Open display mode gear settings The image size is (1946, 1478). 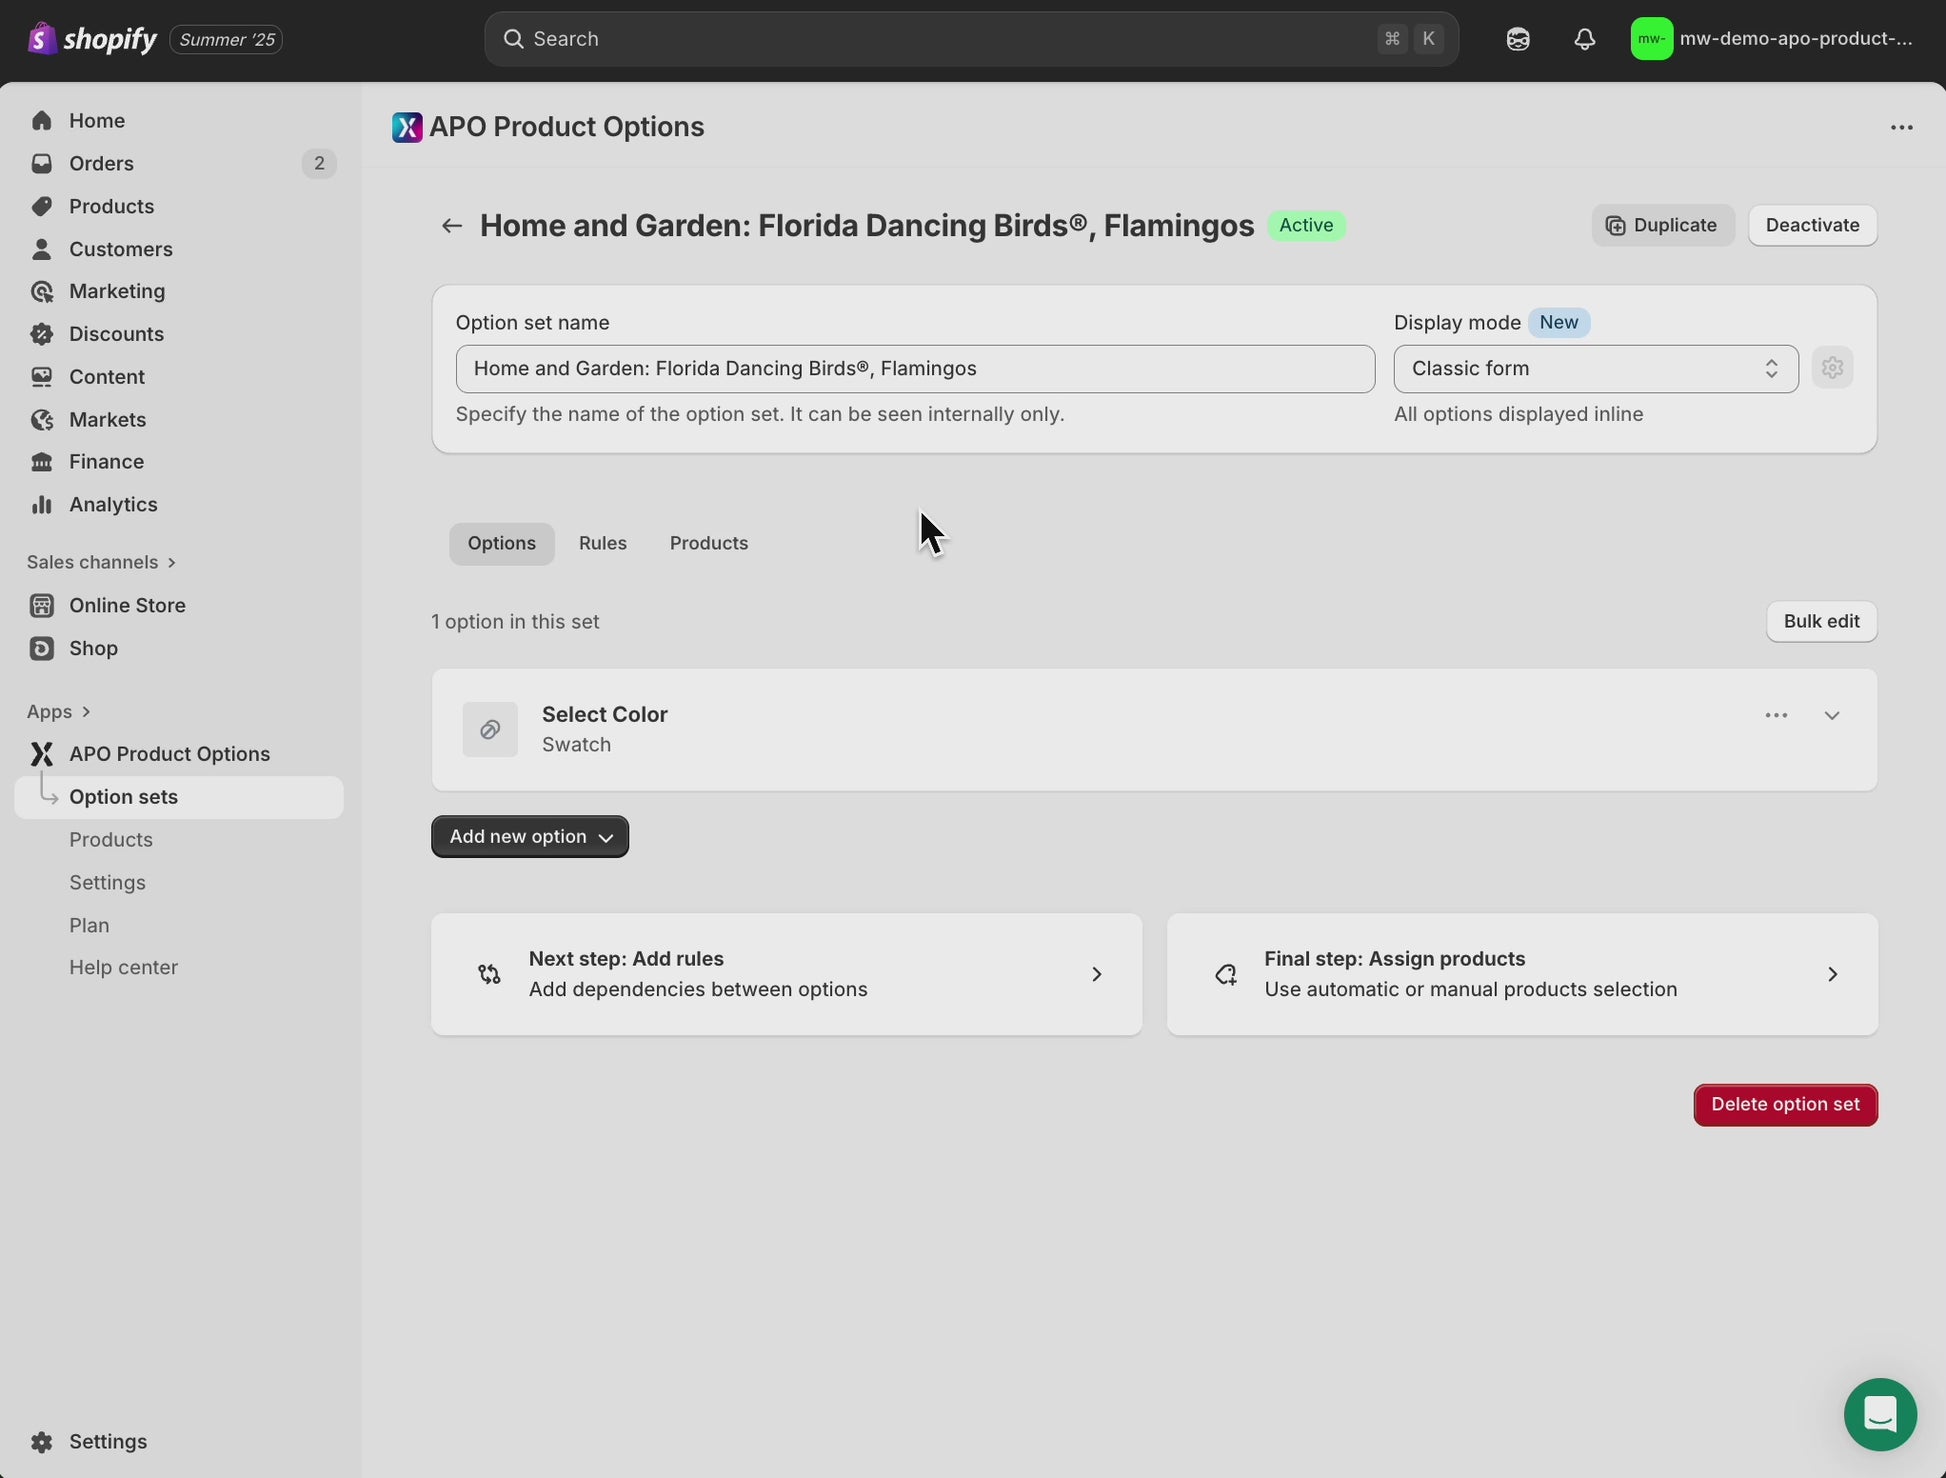click(x=1832, y=368)
